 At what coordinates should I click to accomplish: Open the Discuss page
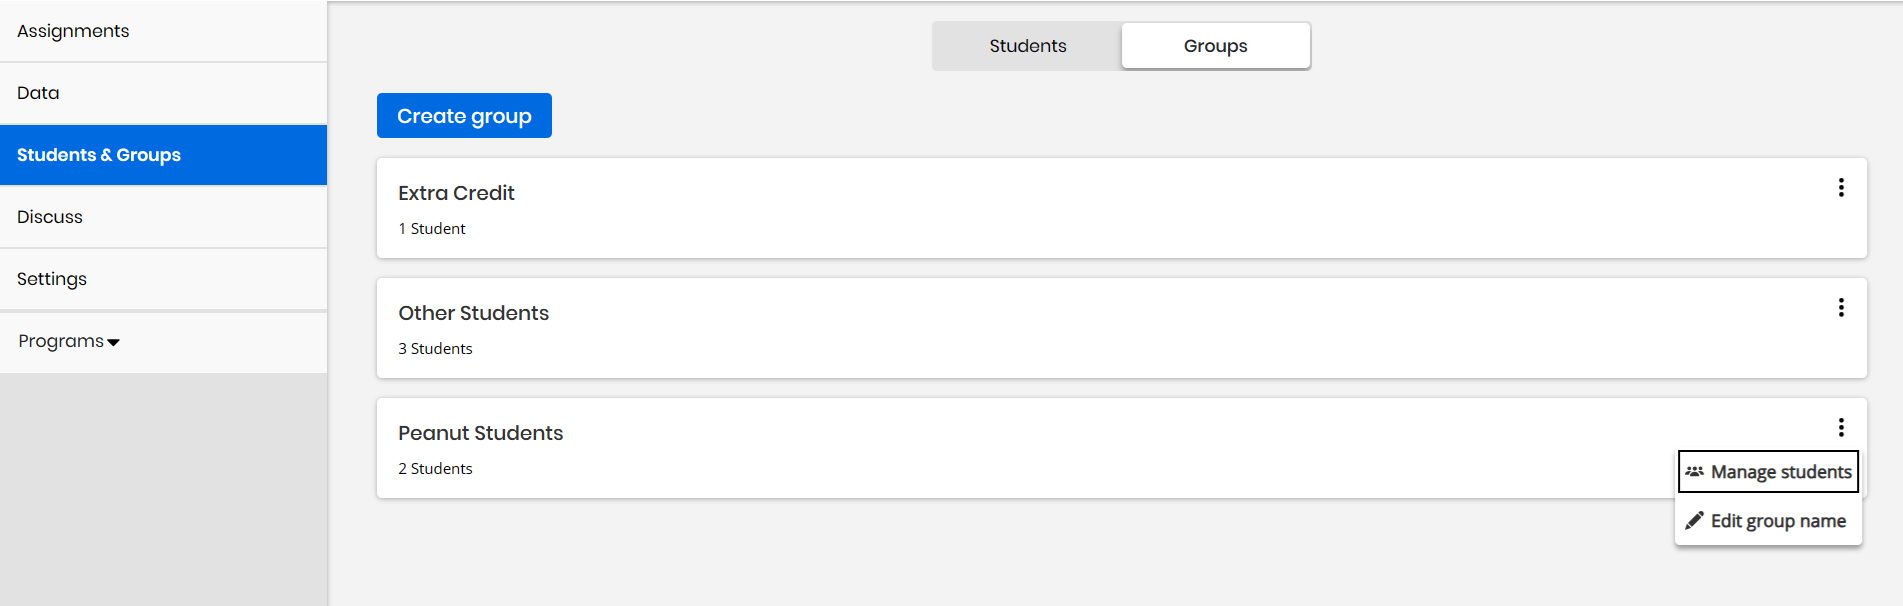(x=163, y=217)
